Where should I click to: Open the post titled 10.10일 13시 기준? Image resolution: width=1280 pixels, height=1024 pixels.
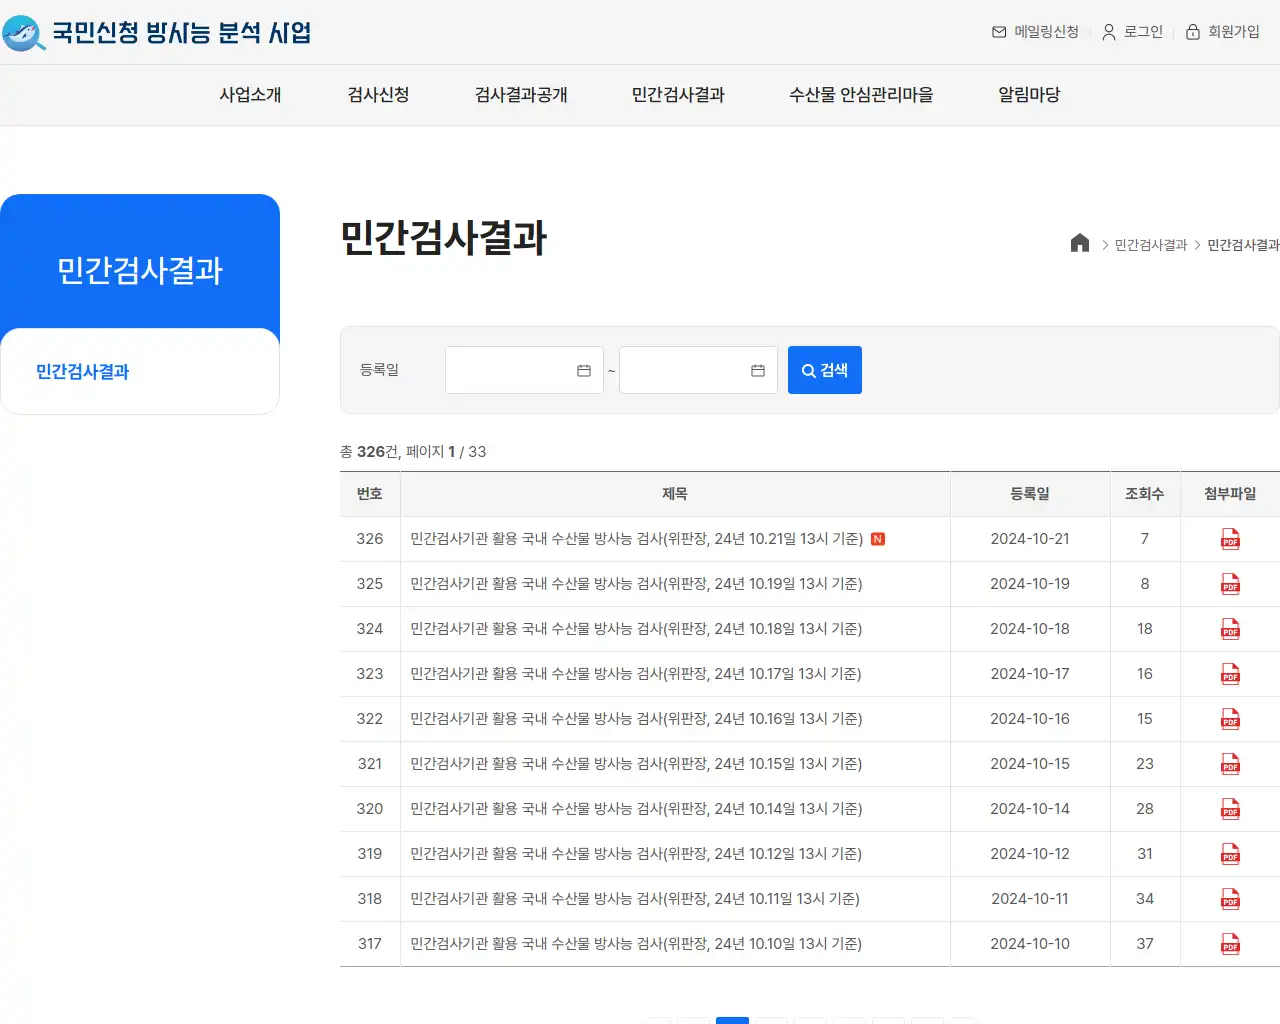pos(636,944)
